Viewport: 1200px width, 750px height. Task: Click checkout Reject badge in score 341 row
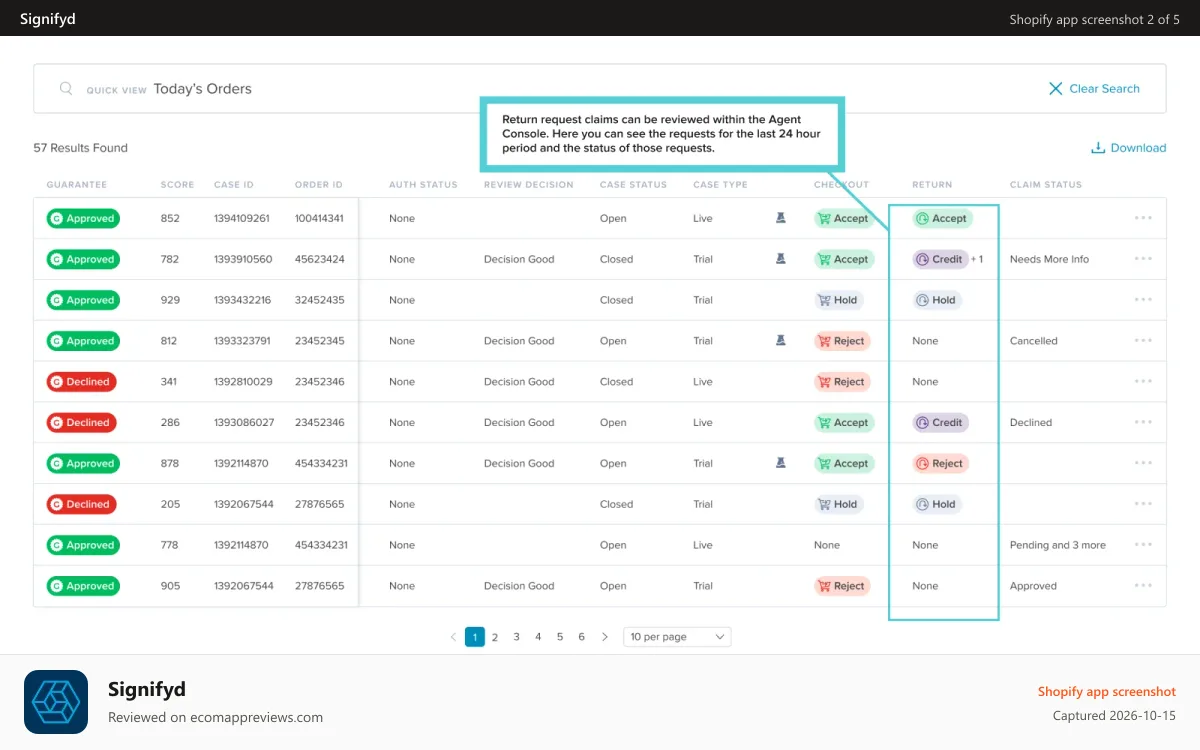(x=842, y=382)
